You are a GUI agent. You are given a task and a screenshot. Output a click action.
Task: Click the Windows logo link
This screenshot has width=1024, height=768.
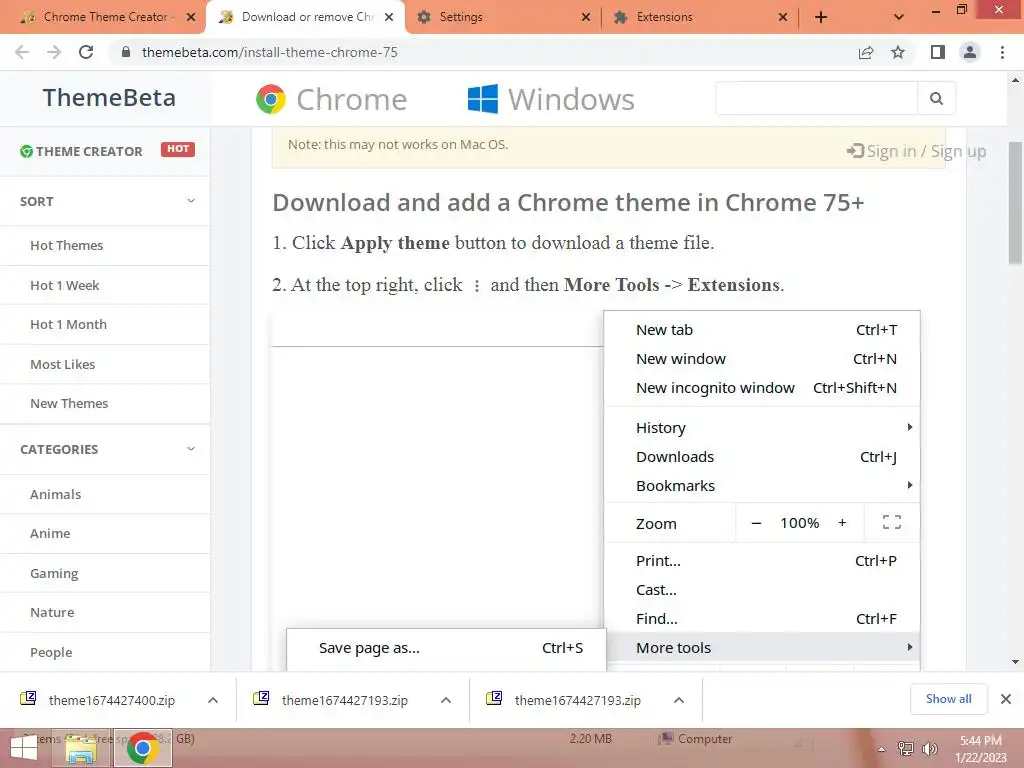(551, 99)
